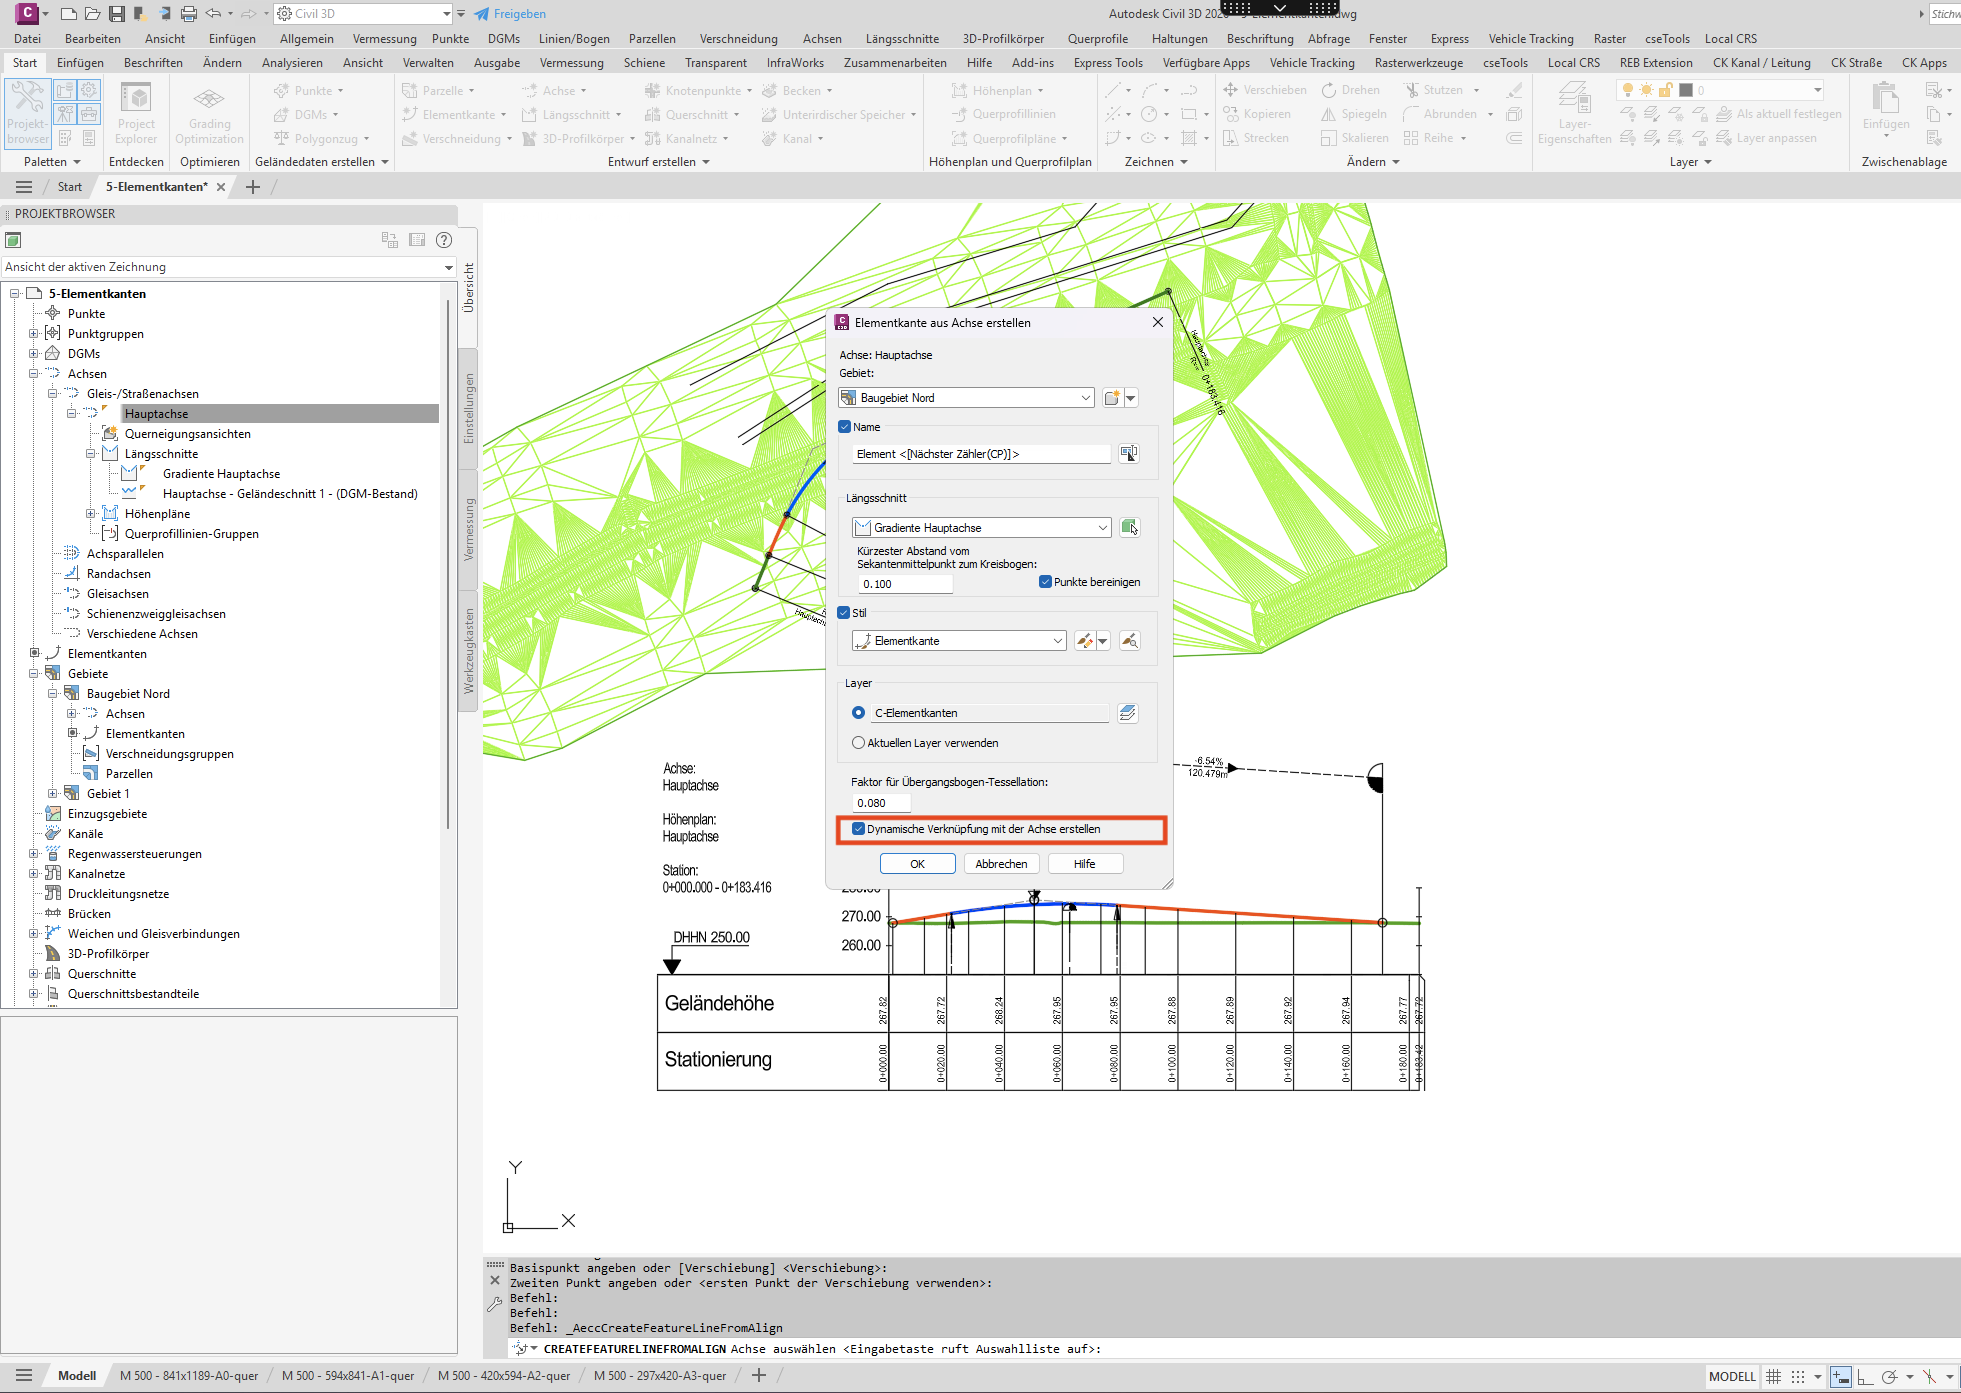The height and width of the screenshot is (1393, 1961).
Task: Open the Gebiet dropdown showing Baugebiet Nord
Action: click(x=966, y=398)
